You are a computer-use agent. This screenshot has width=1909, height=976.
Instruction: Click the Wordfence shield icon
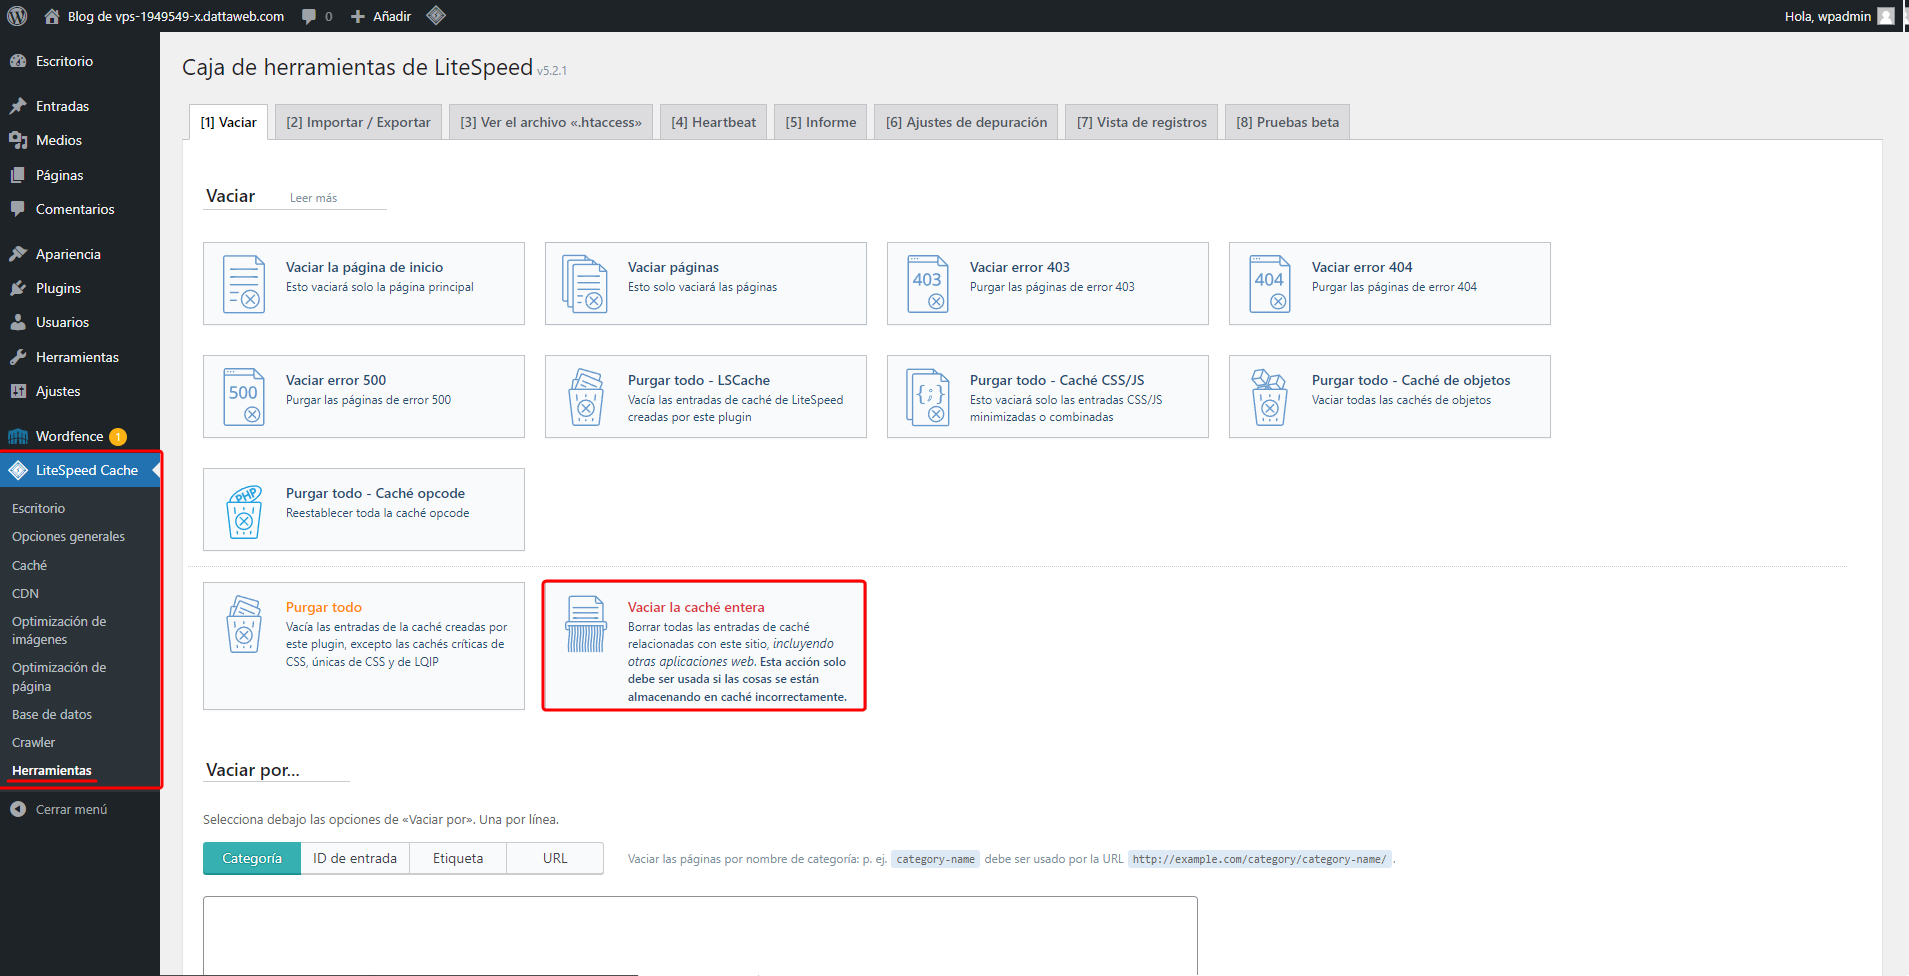pos(18,436)
